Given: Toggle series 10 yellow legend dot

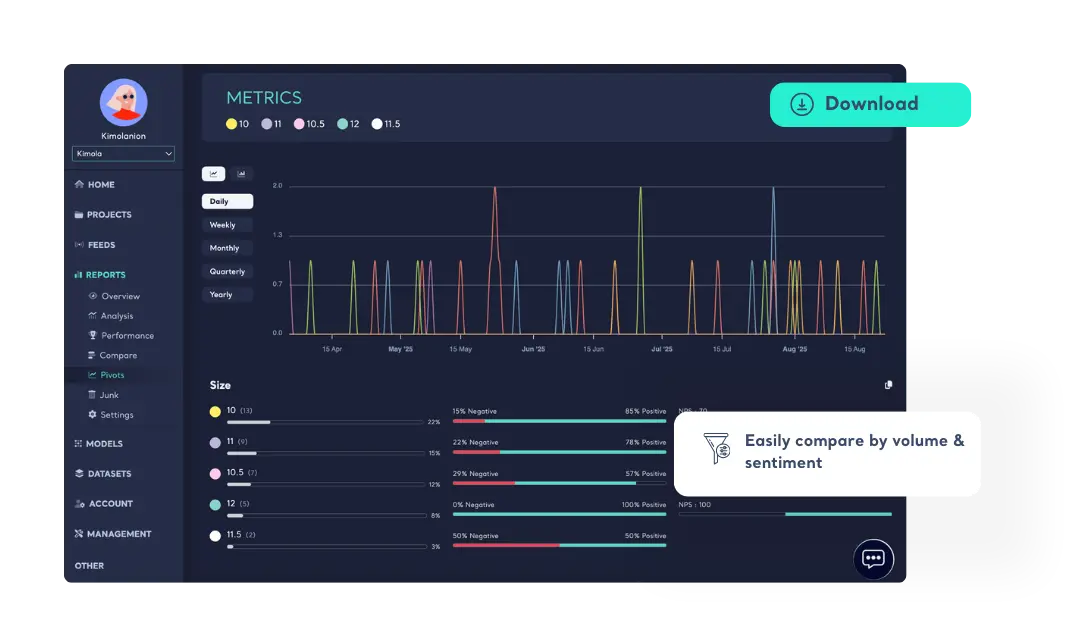Looking at the screenshot, I should pyautogui.click(x=231, y=124).
